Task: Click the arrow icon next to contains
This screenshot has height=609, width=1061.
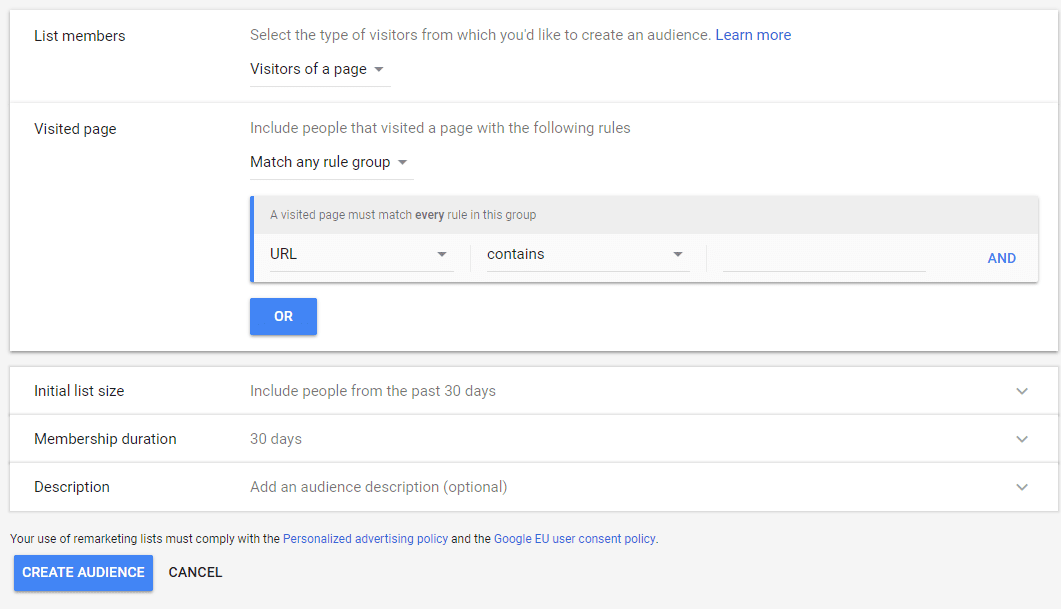Action: [678, 254]
